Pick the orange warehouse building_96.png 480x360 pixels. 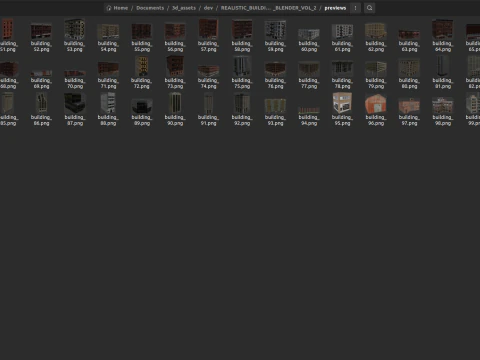click(376, 104)
